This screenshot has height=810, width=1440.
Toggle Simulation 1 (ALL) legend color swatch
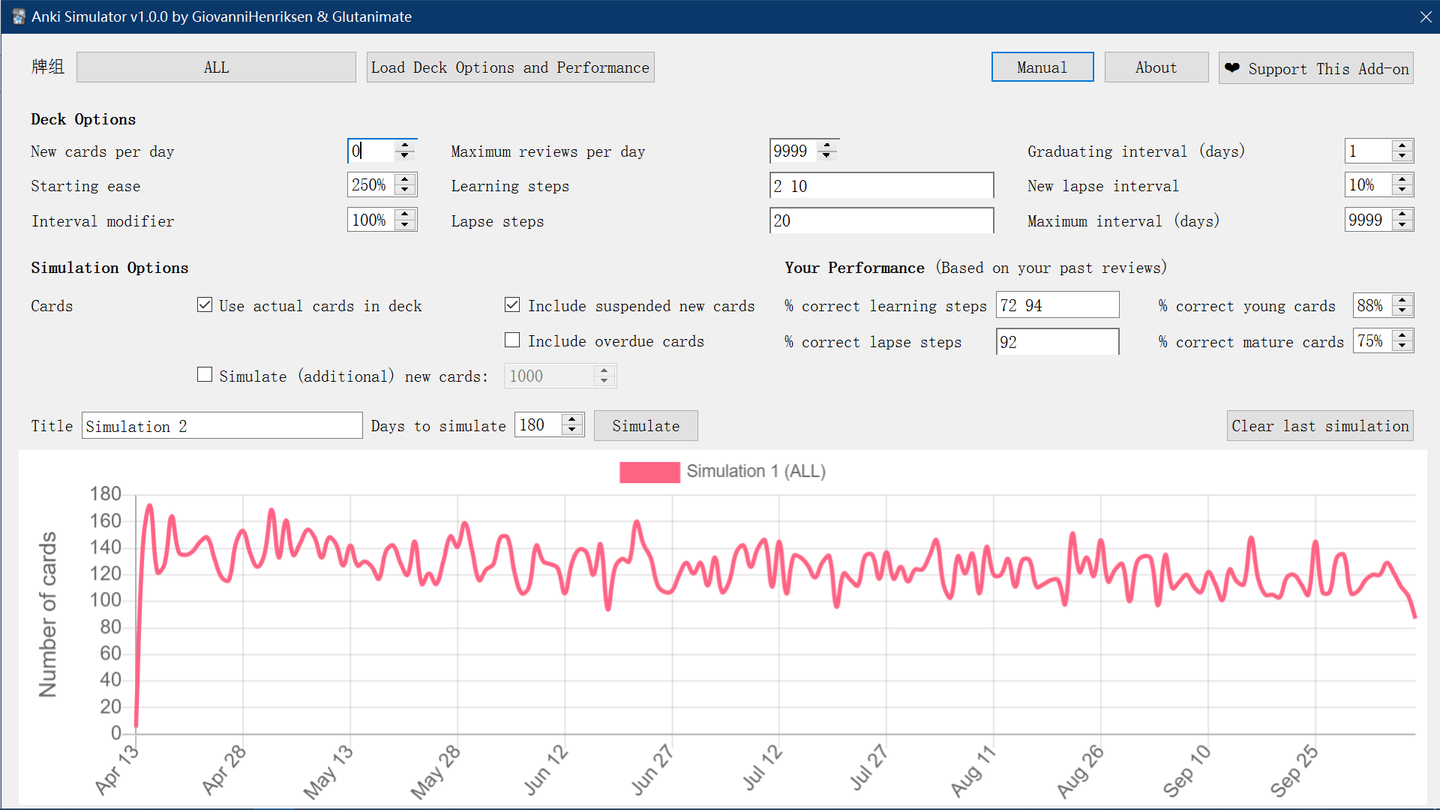click(x=649, y=472)
